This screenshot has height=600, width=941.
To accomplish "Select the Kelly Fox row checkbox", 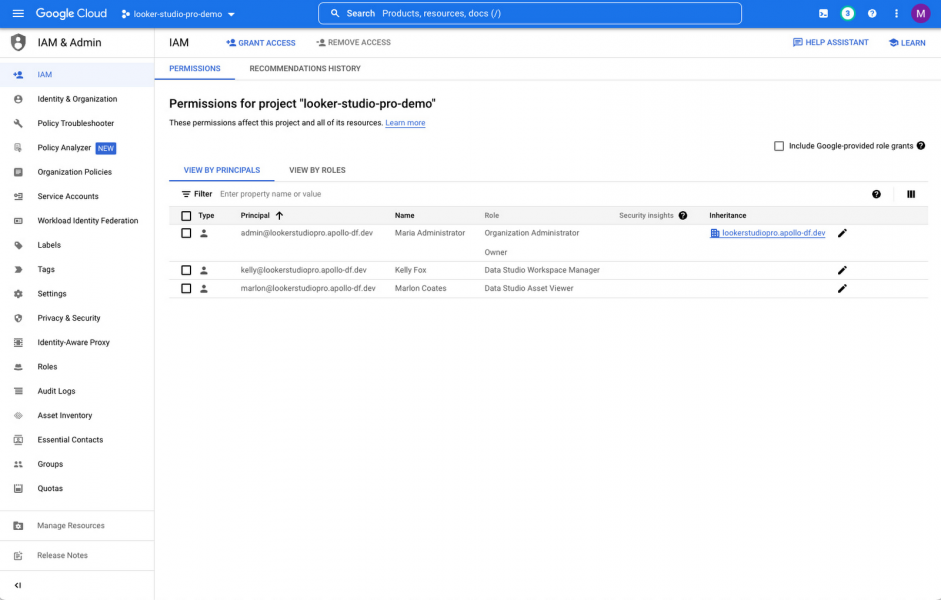I will tap(186, 270).
